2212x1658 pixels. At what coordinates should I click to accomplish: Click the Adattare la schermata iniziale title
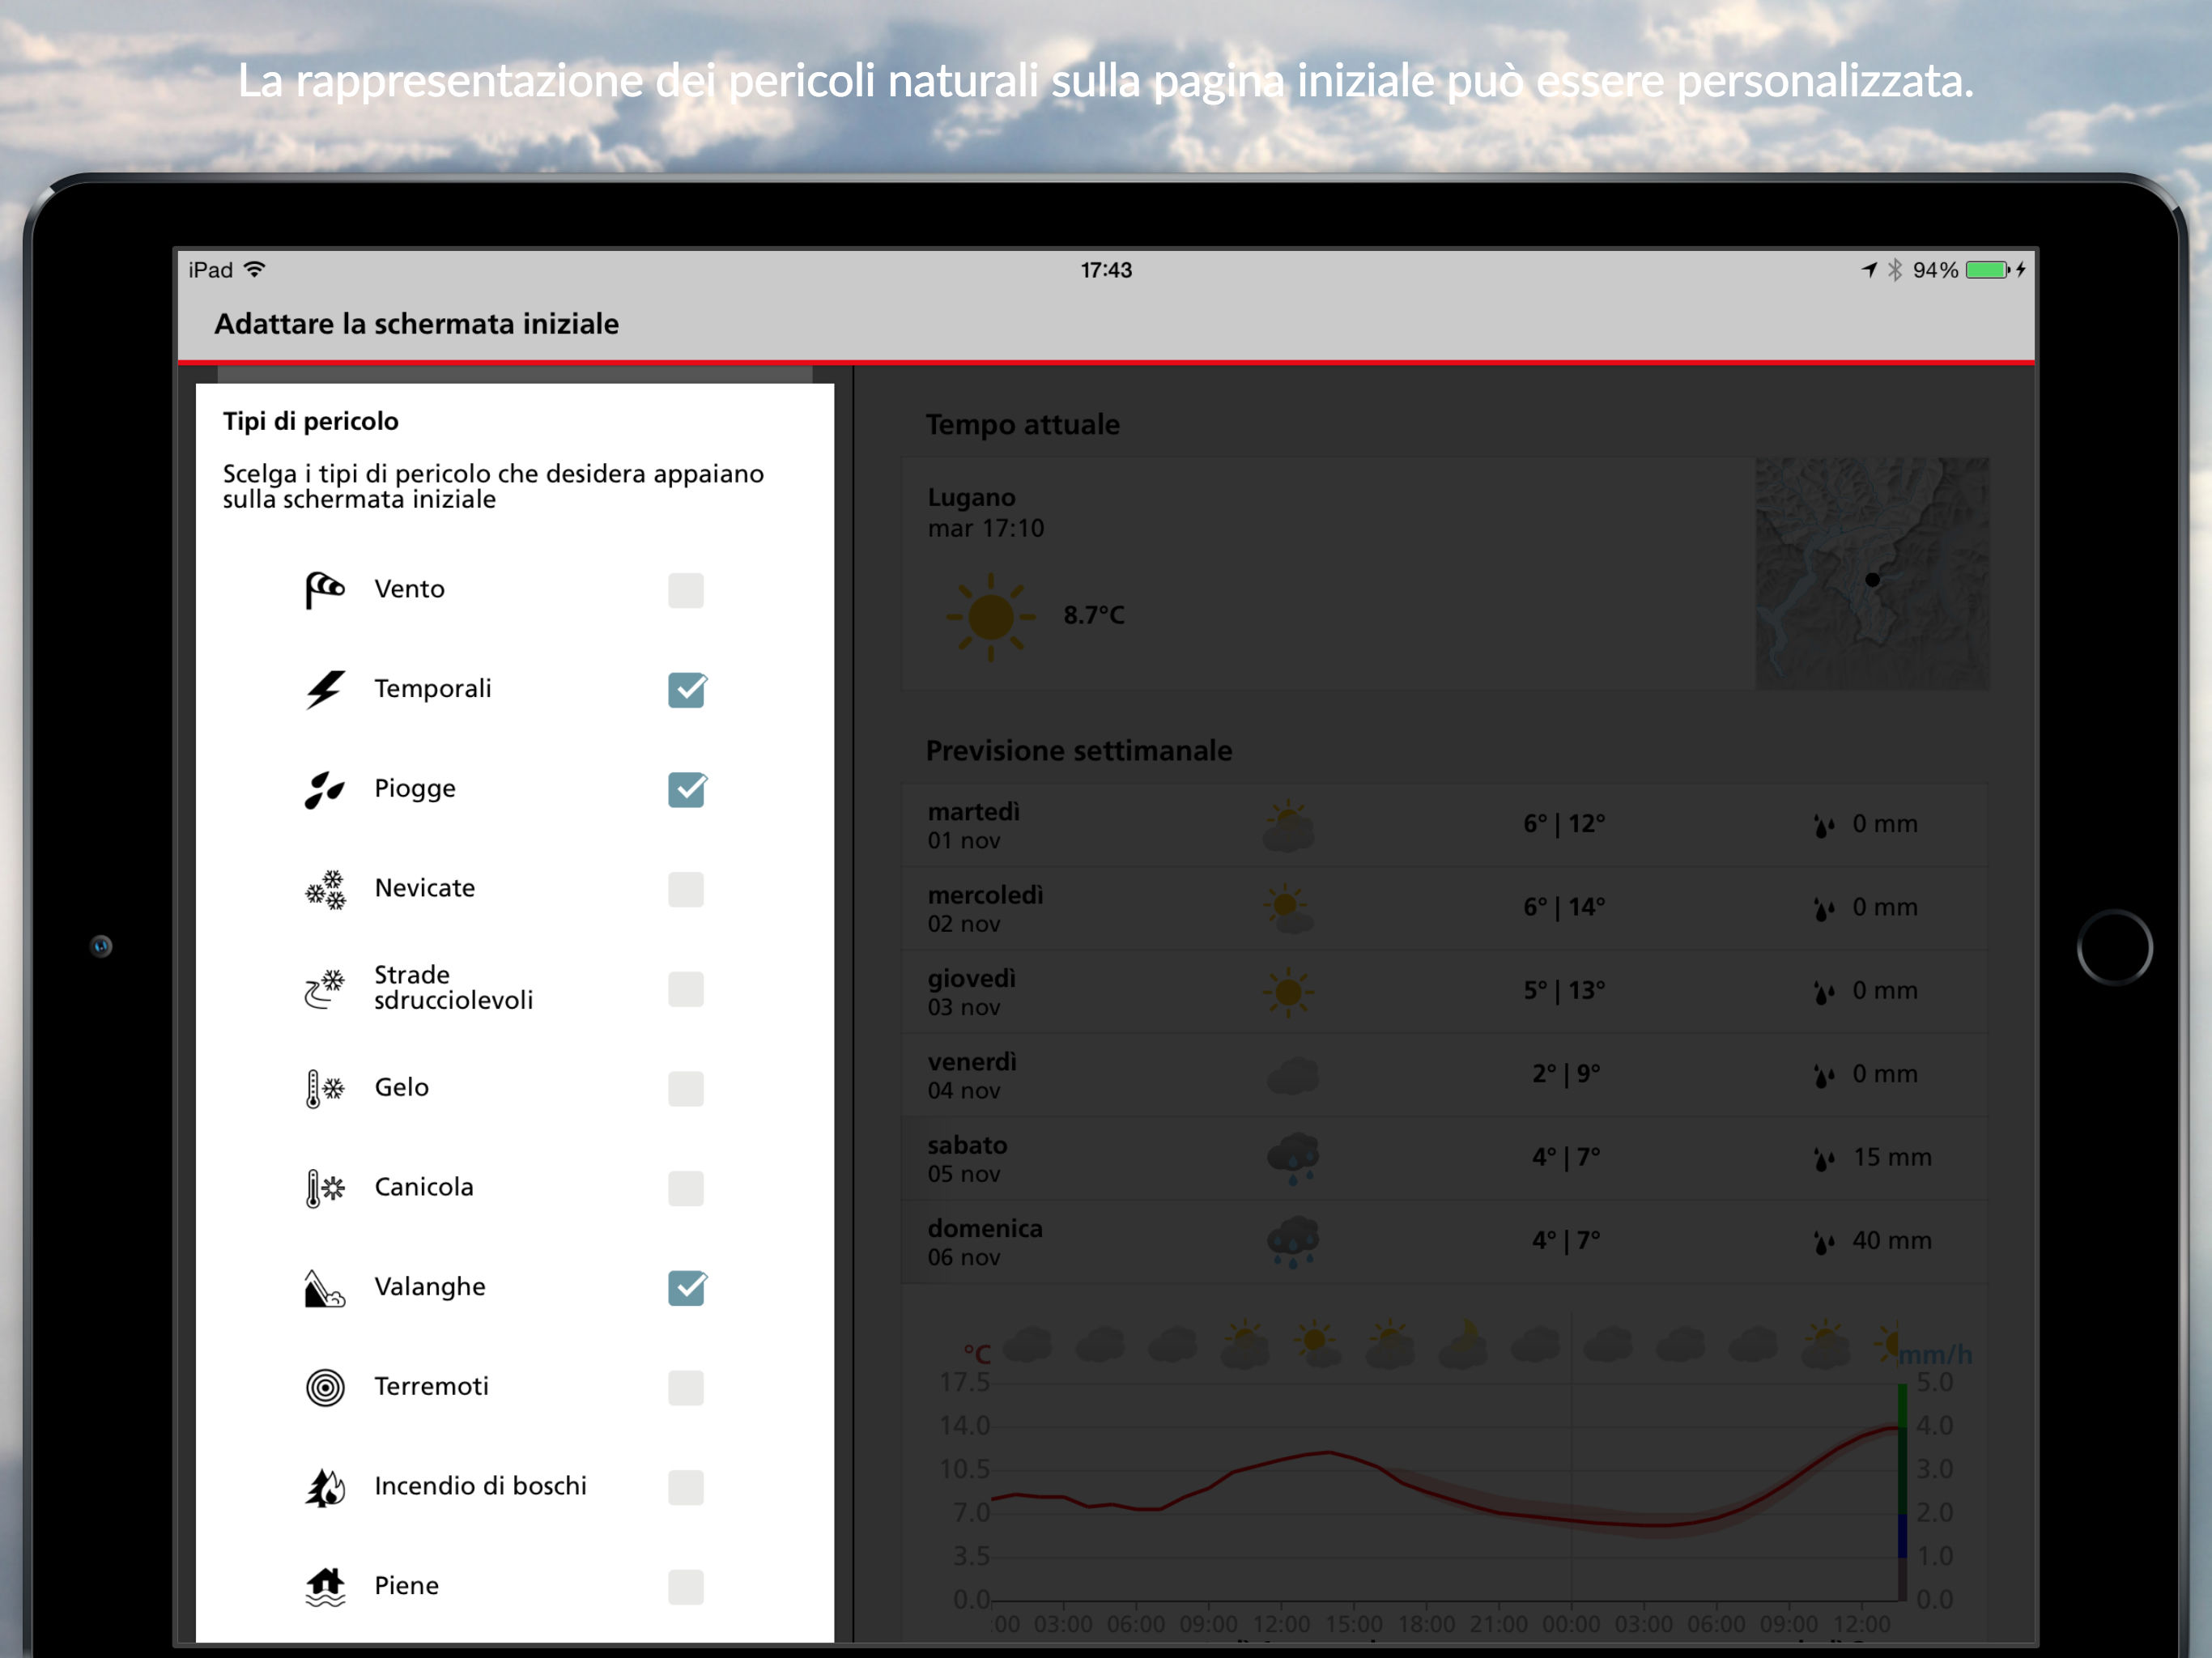point(416,324)
